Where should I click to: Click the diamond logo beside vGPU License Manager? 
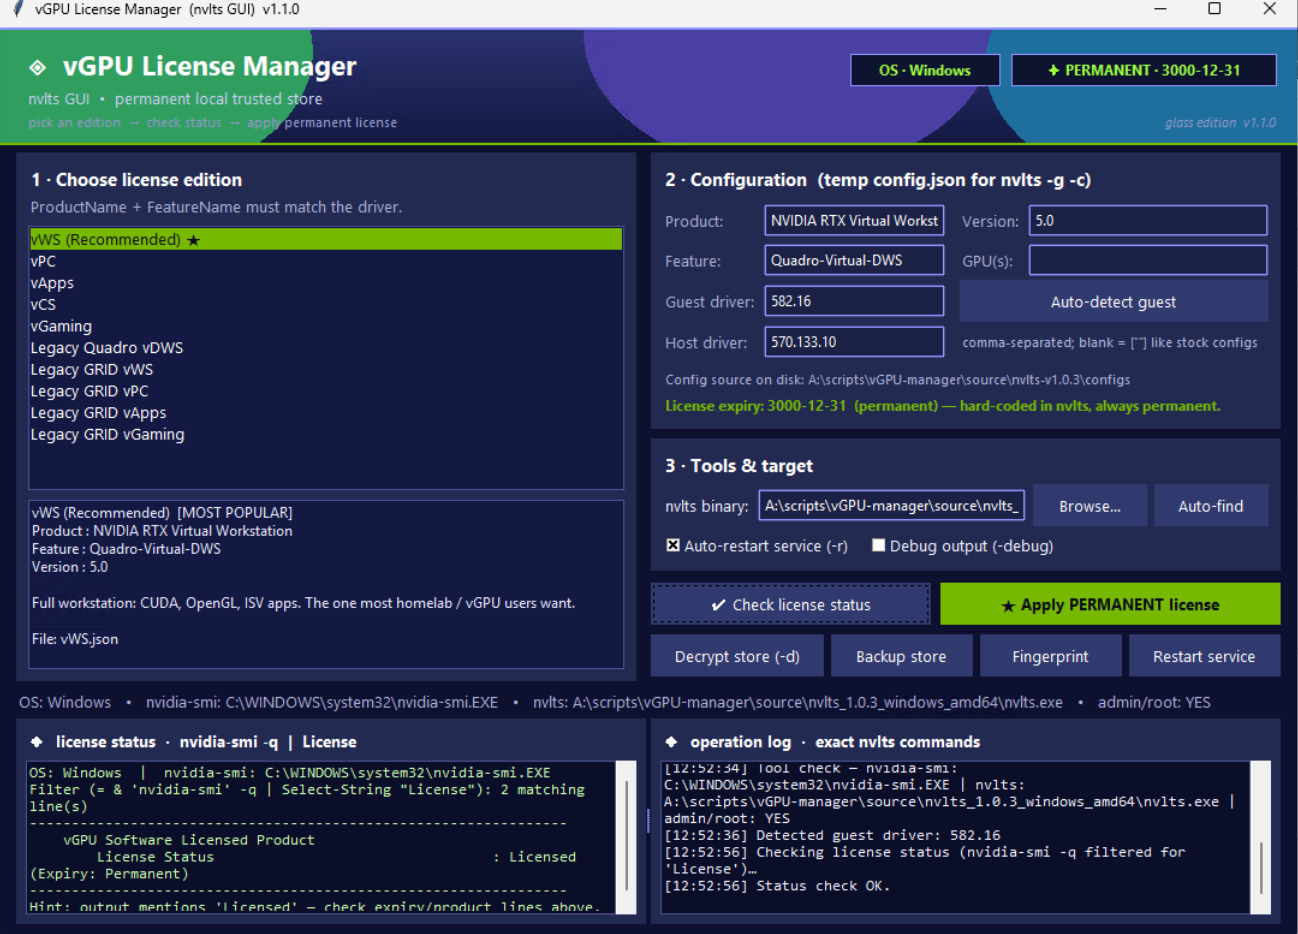pos(38,67)
